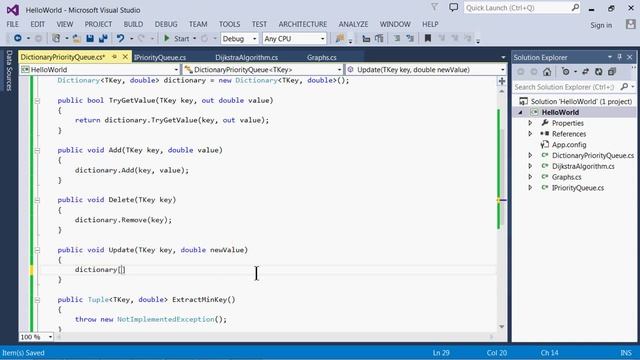Click the Sync with Active Document icon

pyautogui.click(x=585, y=72)
